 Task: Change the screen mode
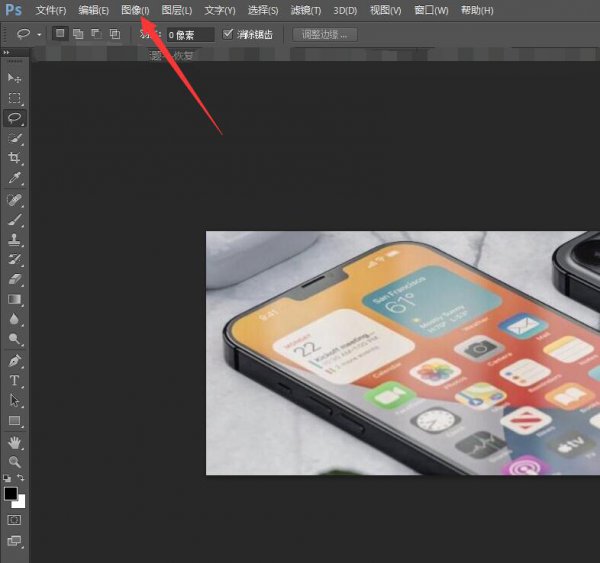point(14,541)
